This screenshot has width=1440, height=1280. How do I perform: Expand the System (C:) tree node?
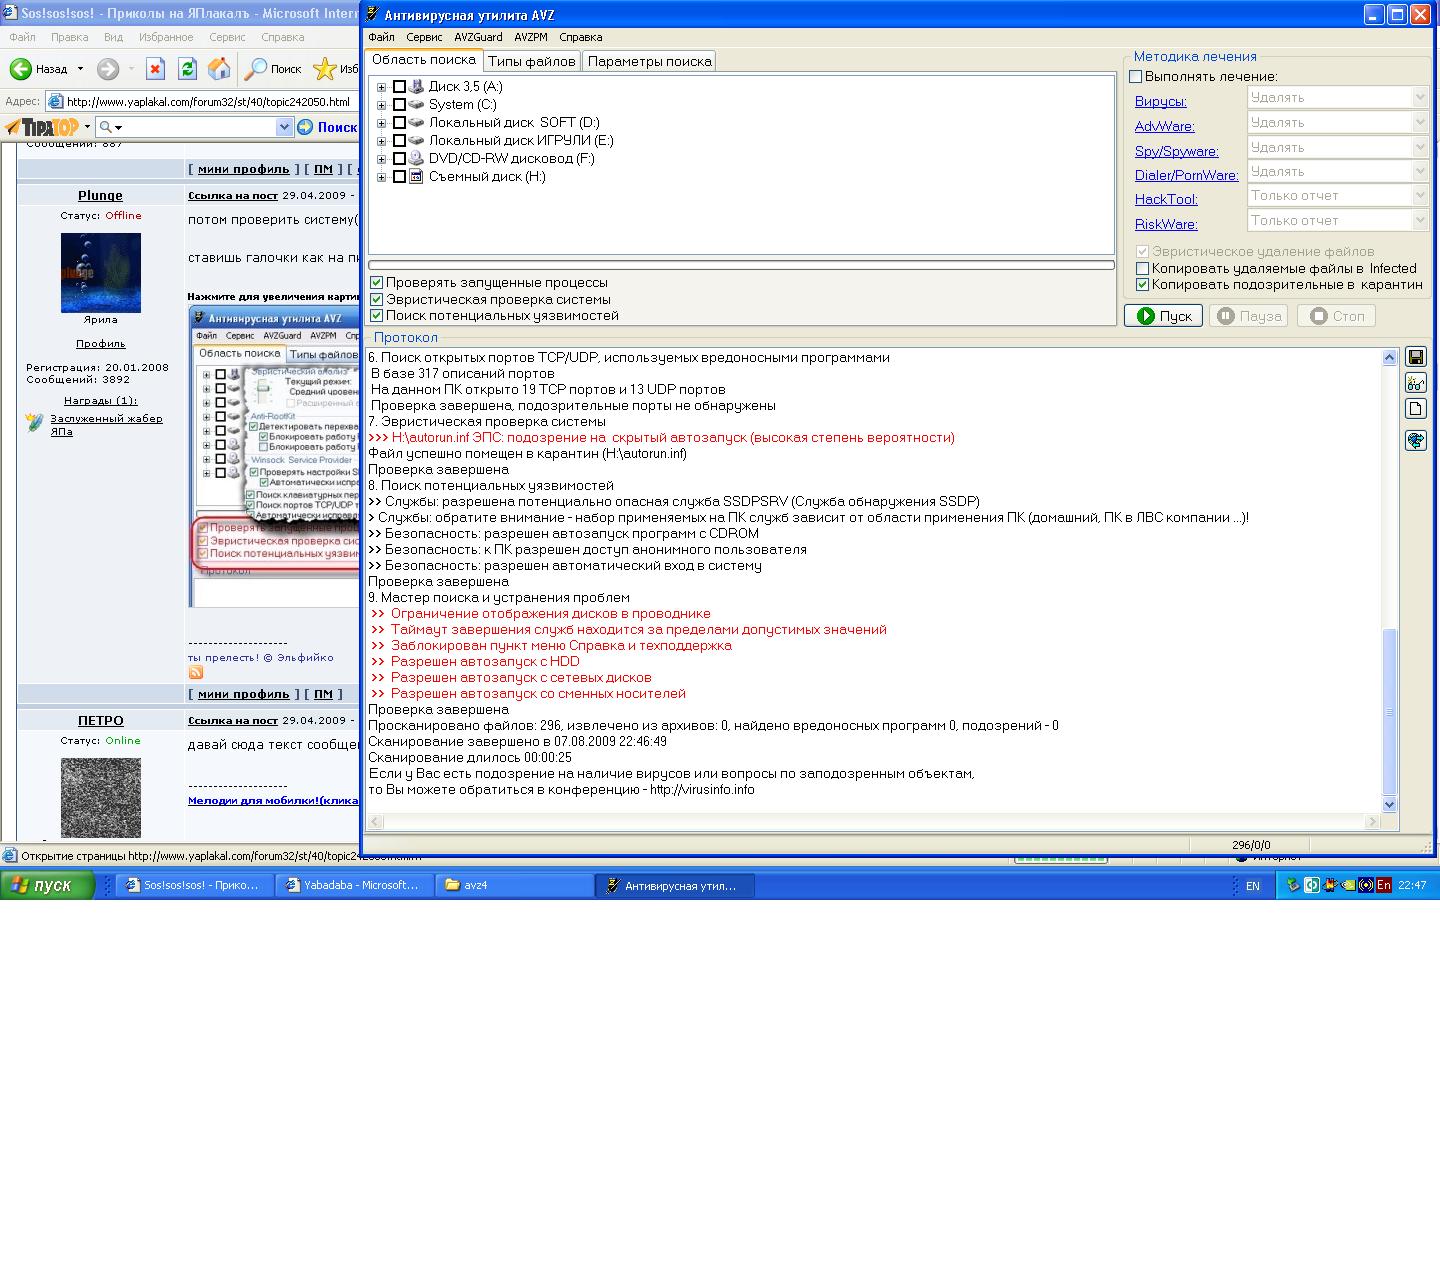point(381,105)
